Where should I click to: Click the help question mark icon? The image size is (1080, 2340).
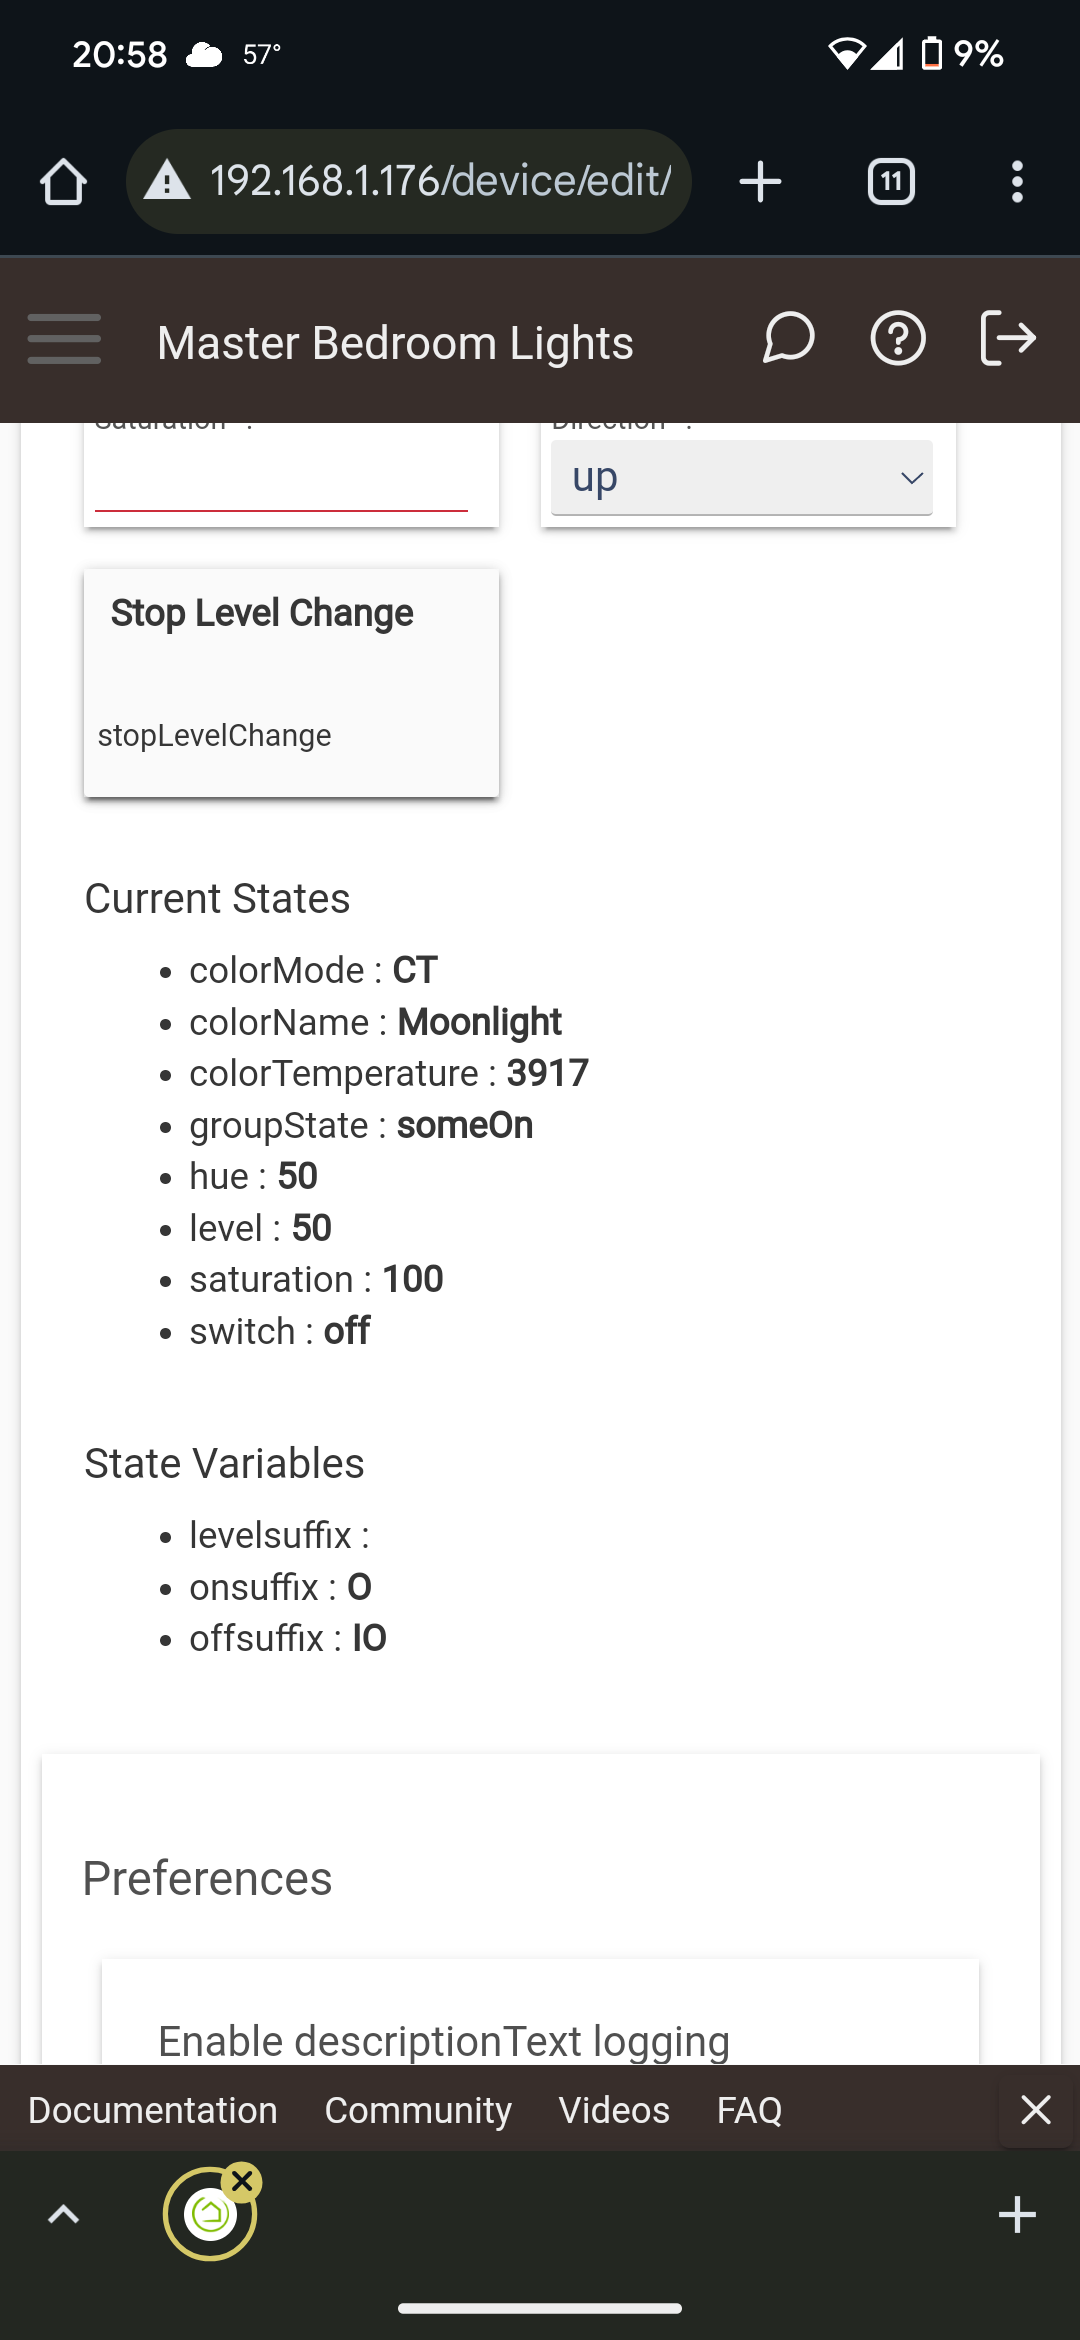pyautogui.click(x=898, y=338)
